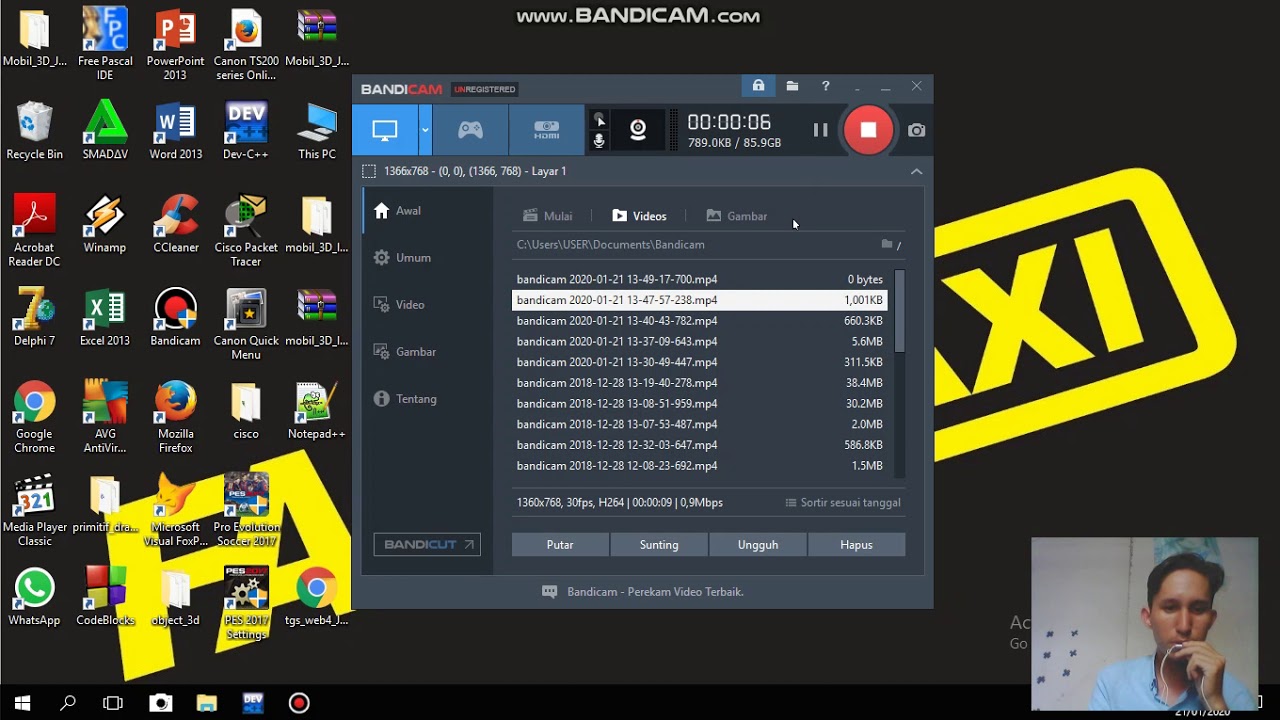
Task: Stop recording with red button
Action: pyautogui.click(x=868, y=130)
